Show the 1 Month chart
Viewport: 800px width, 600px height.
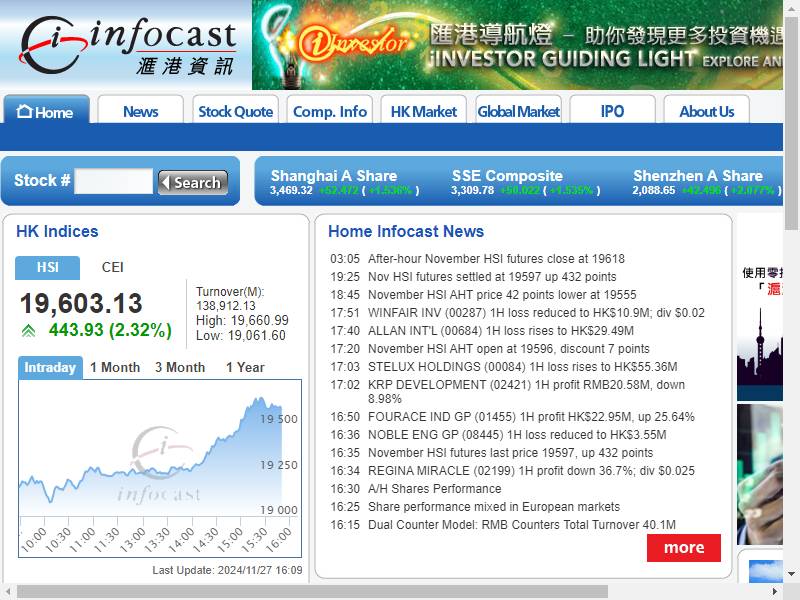coord(115,367)
